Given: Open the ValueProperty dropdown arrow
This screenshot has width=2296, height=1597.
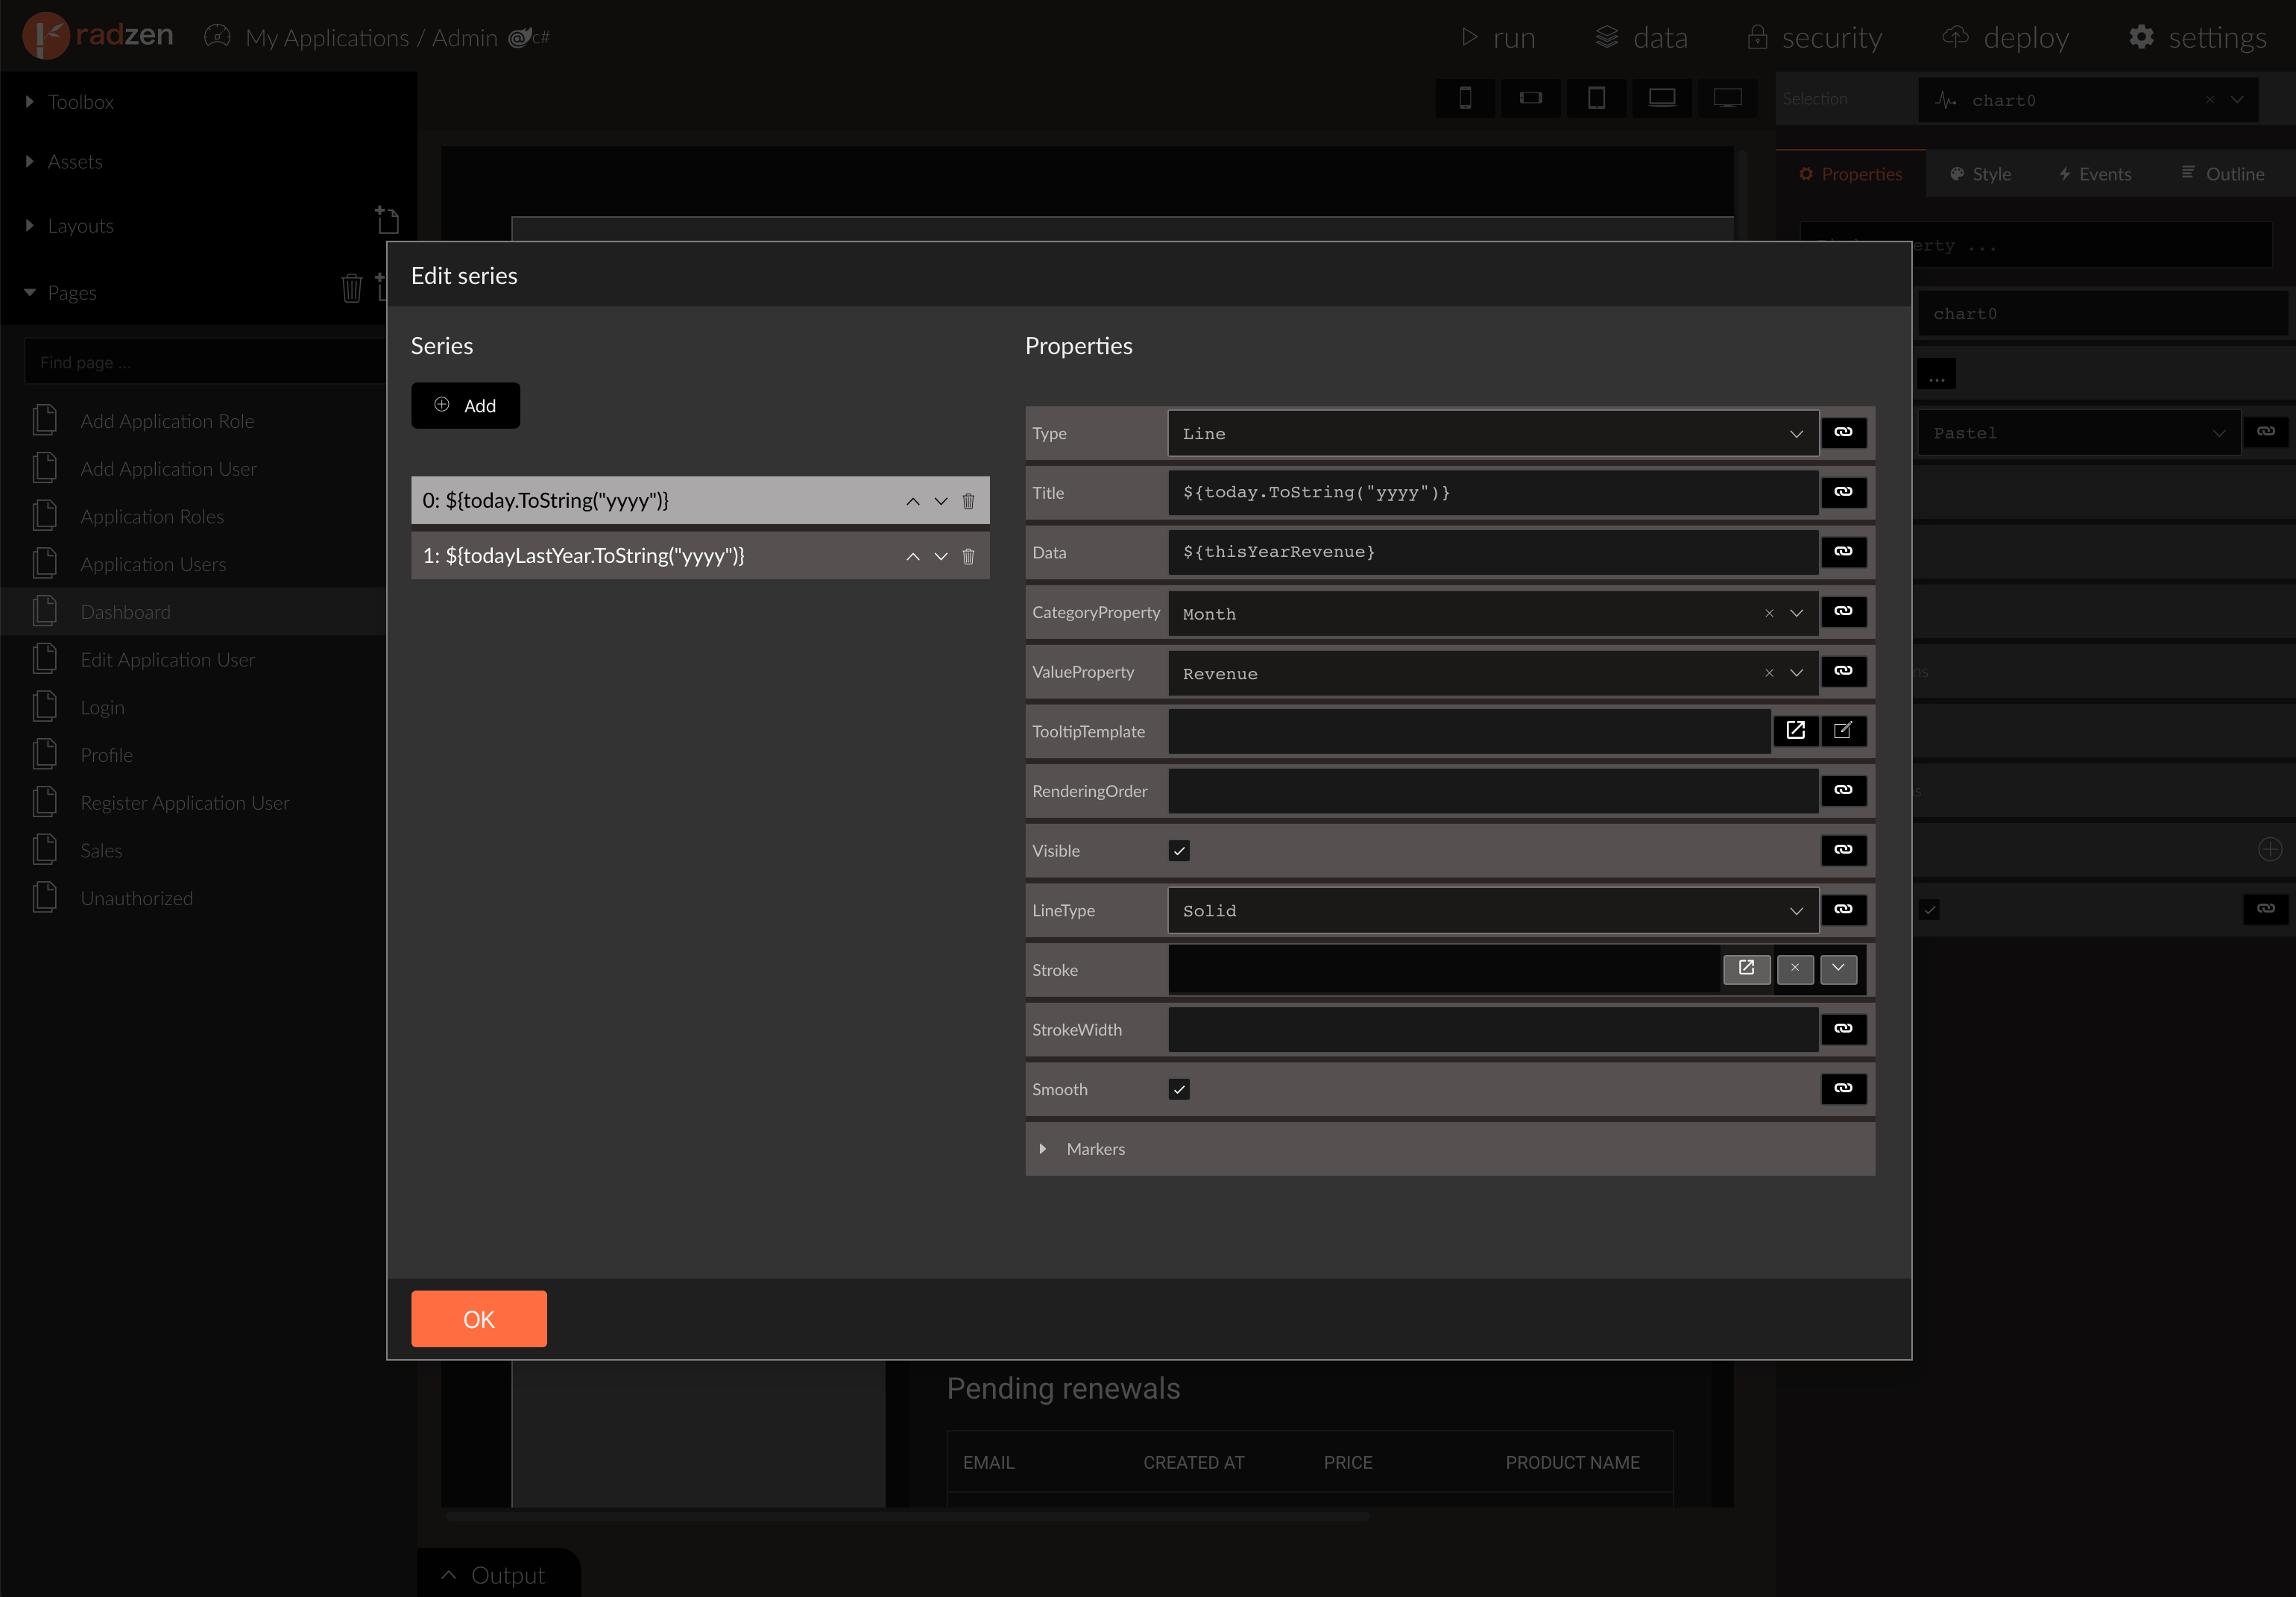Looking at the screenshot, I should [1796, 673].
